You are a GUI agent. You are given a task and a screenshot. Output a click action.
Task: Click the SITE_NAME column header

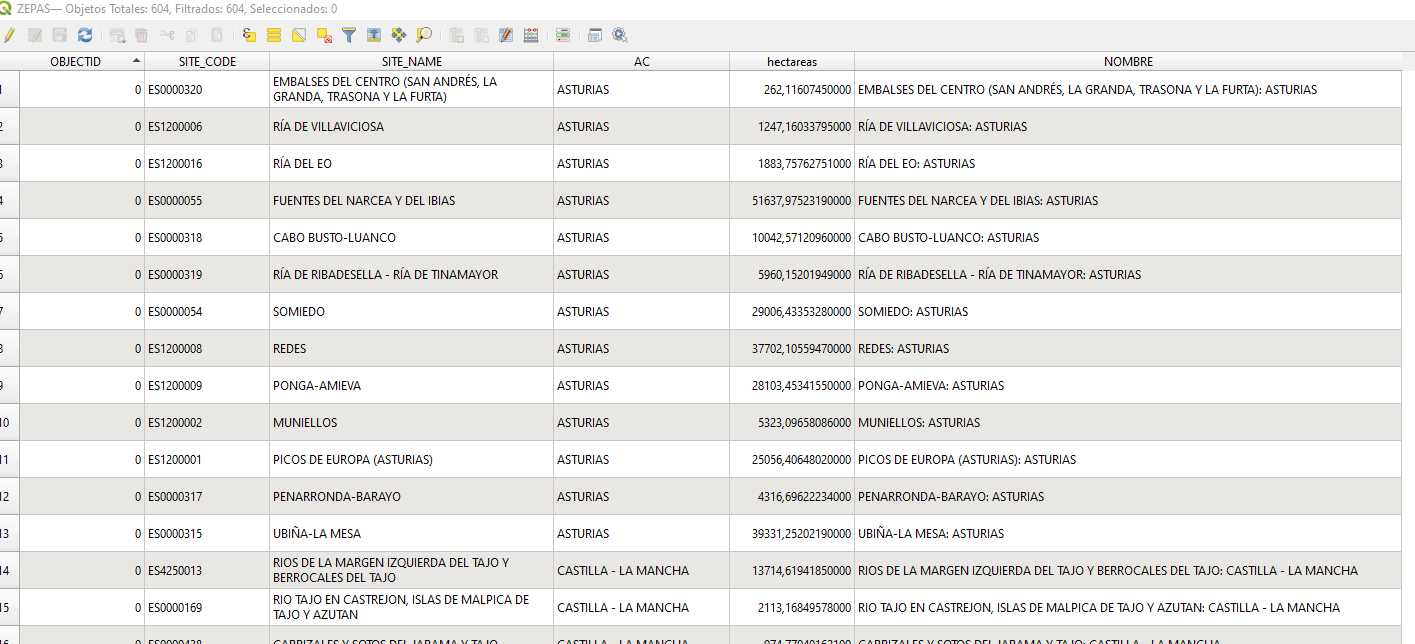(411, 62)
